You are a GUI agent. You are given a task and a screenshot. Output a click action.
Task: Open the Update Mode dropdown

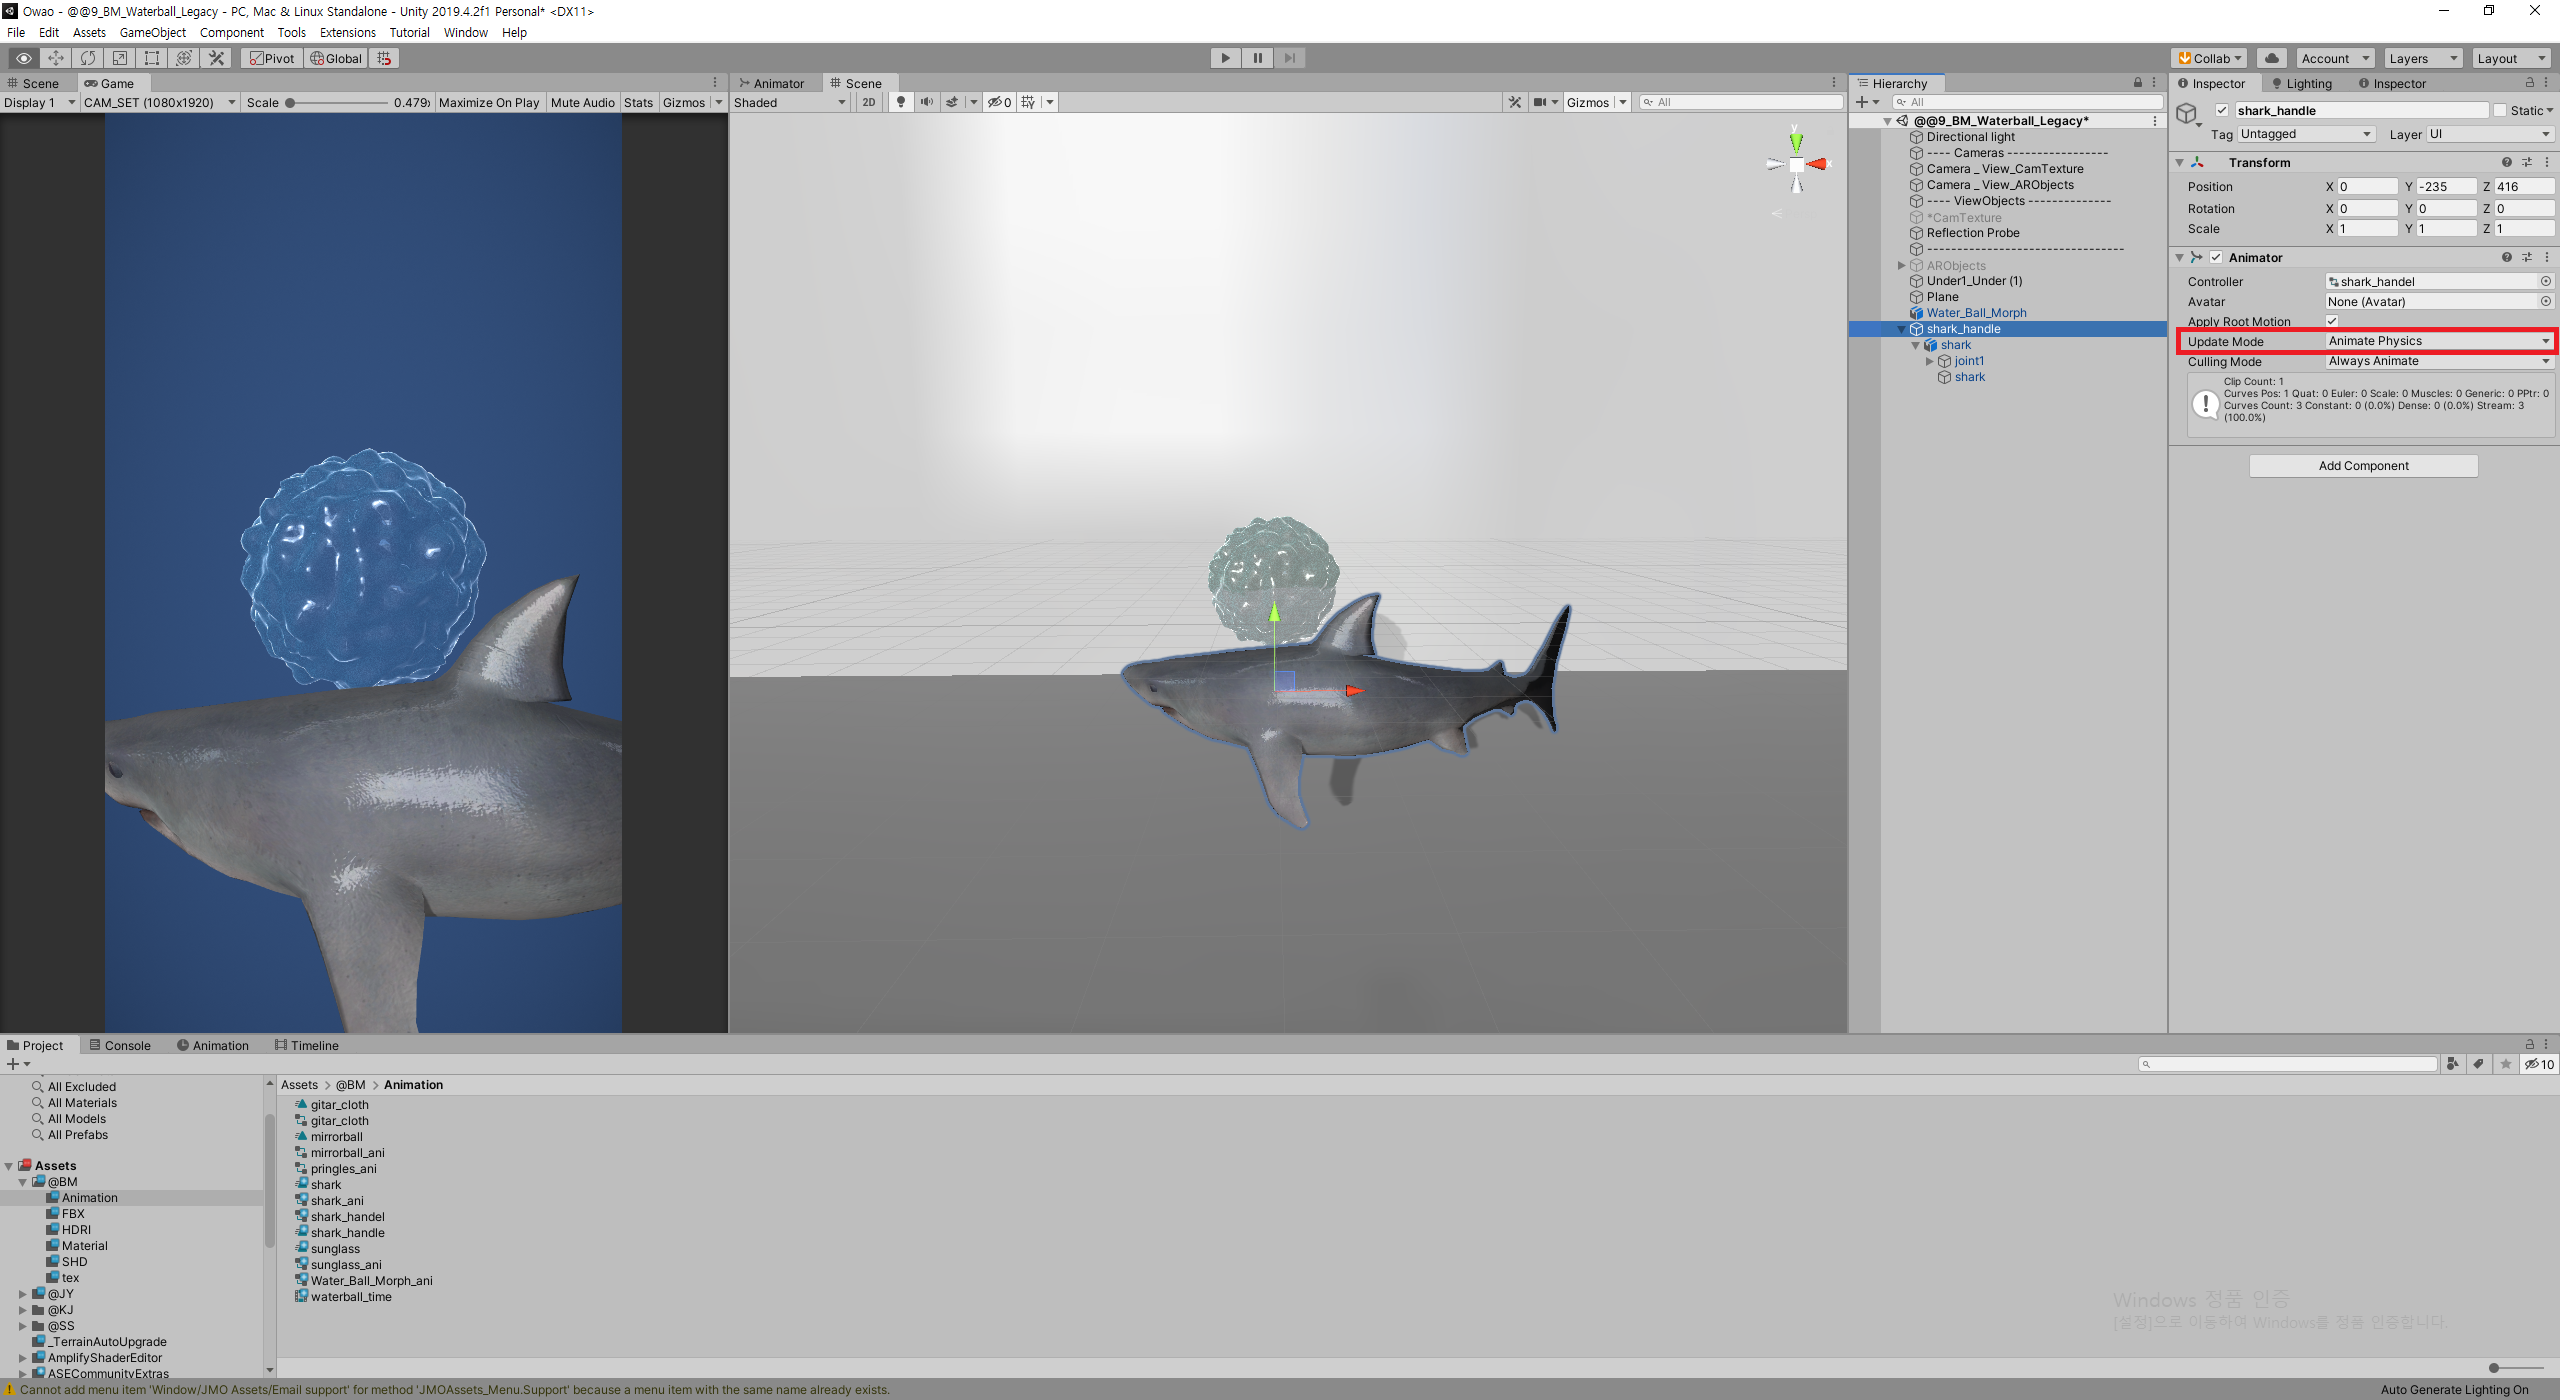pyautogui.click(x=2438, y=341)
